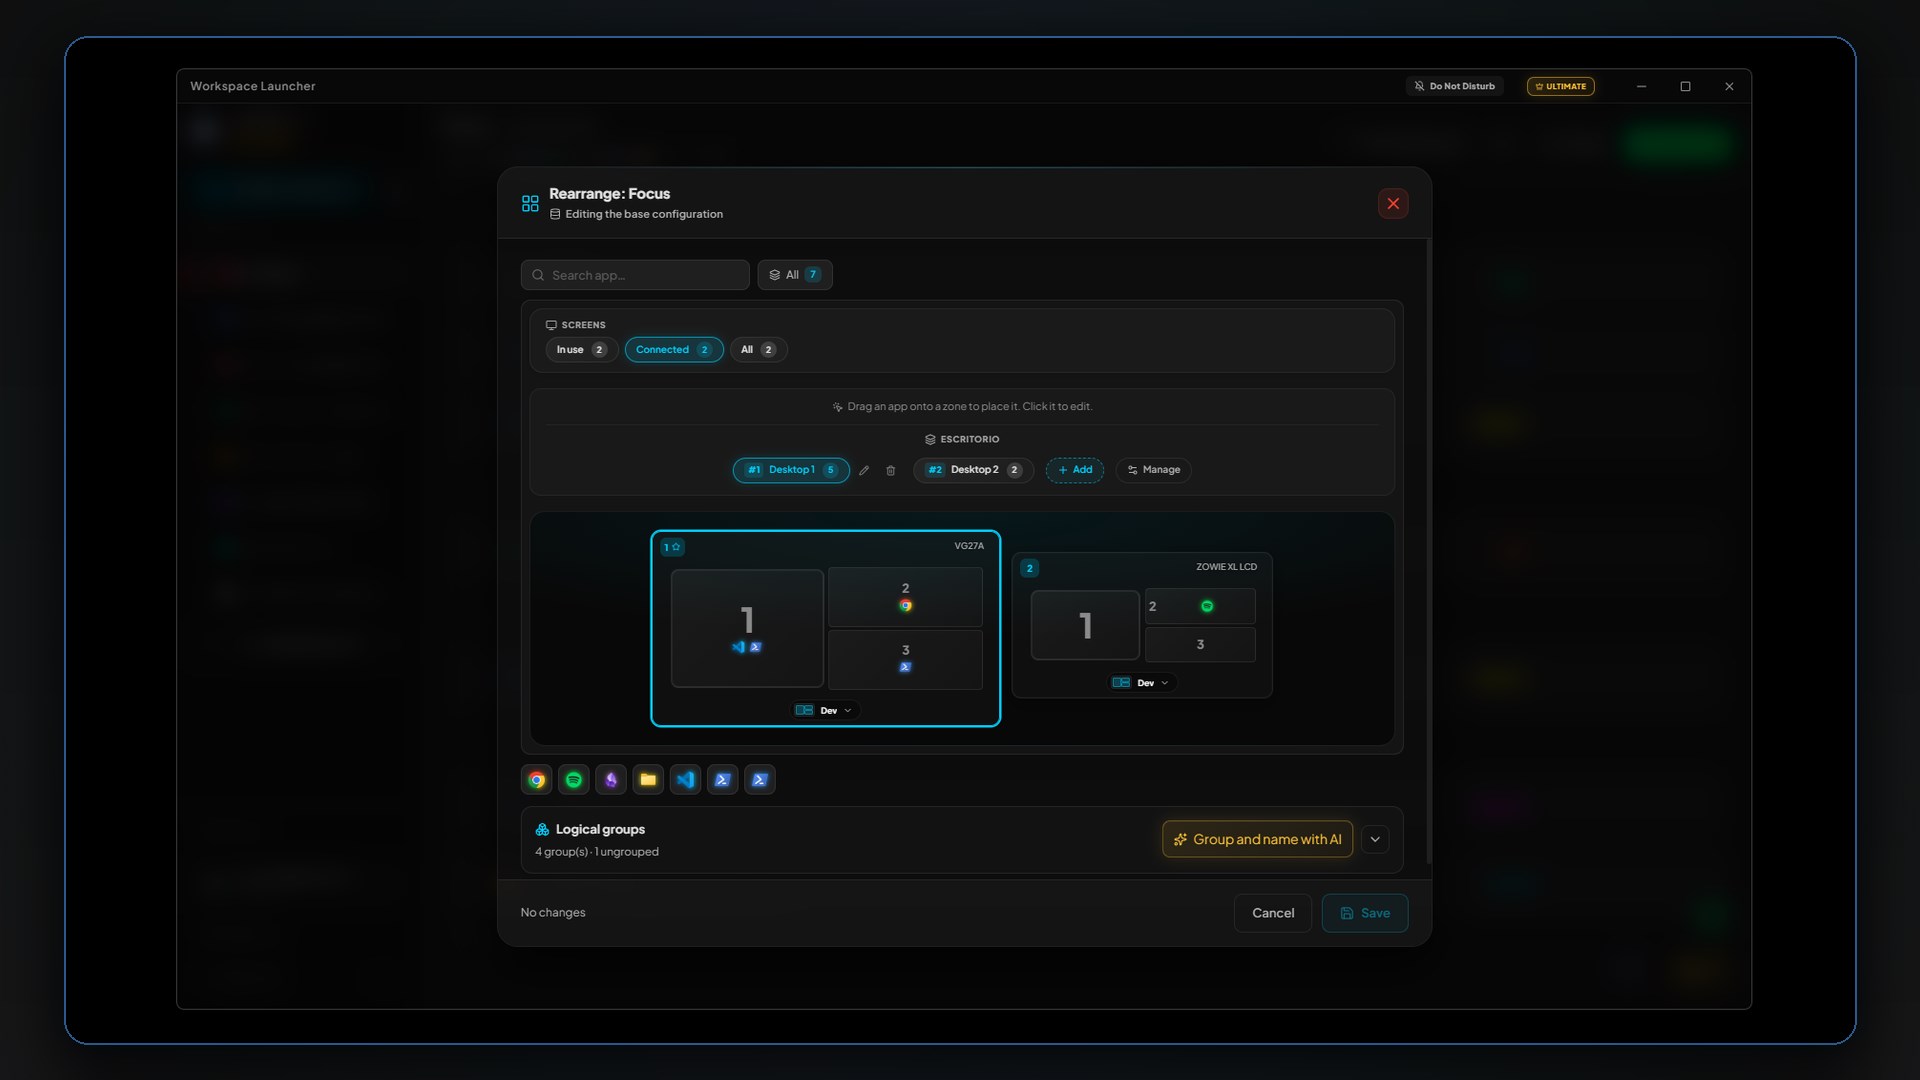Click the Spotify icon in ZOWIE XL LCD zone 2
This screenshot has height=1080, width=1920.
click(x=1207, y=606)
